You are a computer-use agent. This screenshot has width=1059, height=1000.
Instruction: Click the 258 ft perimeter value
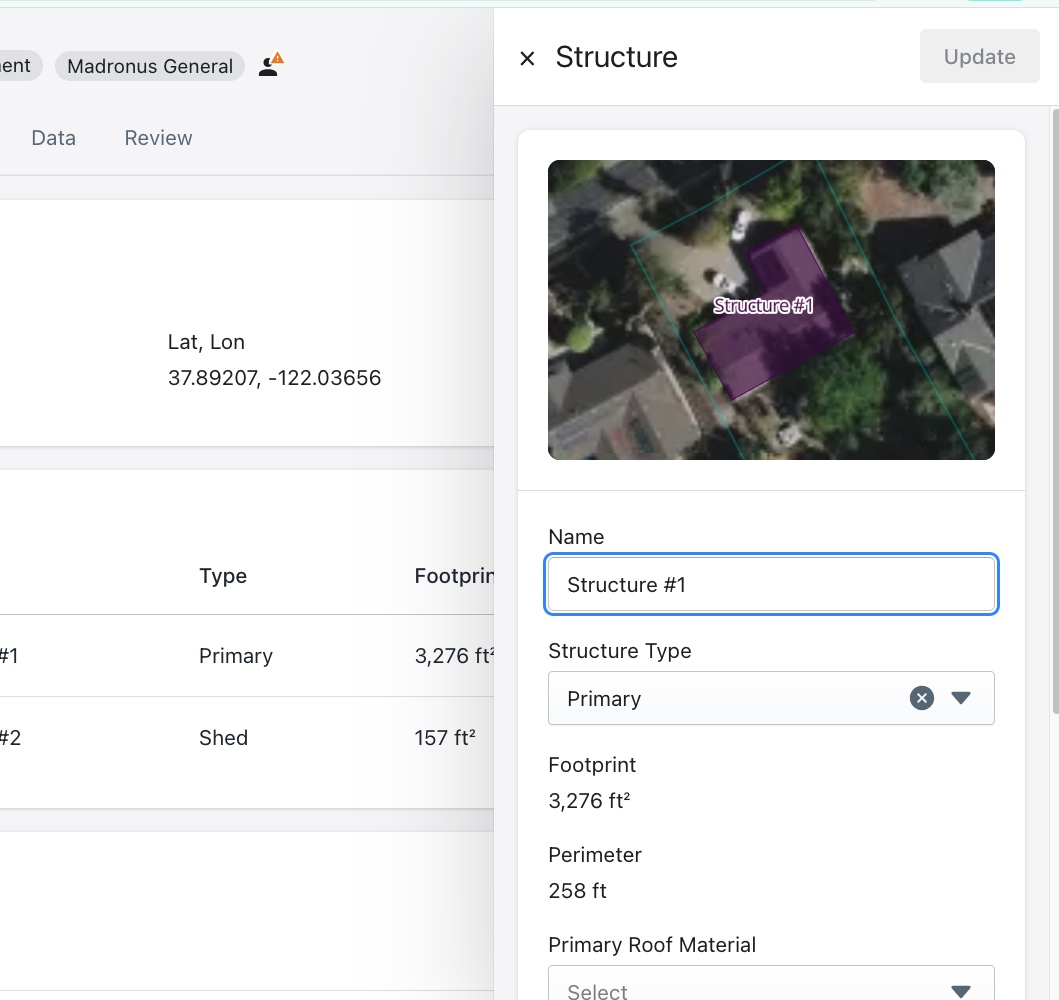click(577, 891)
